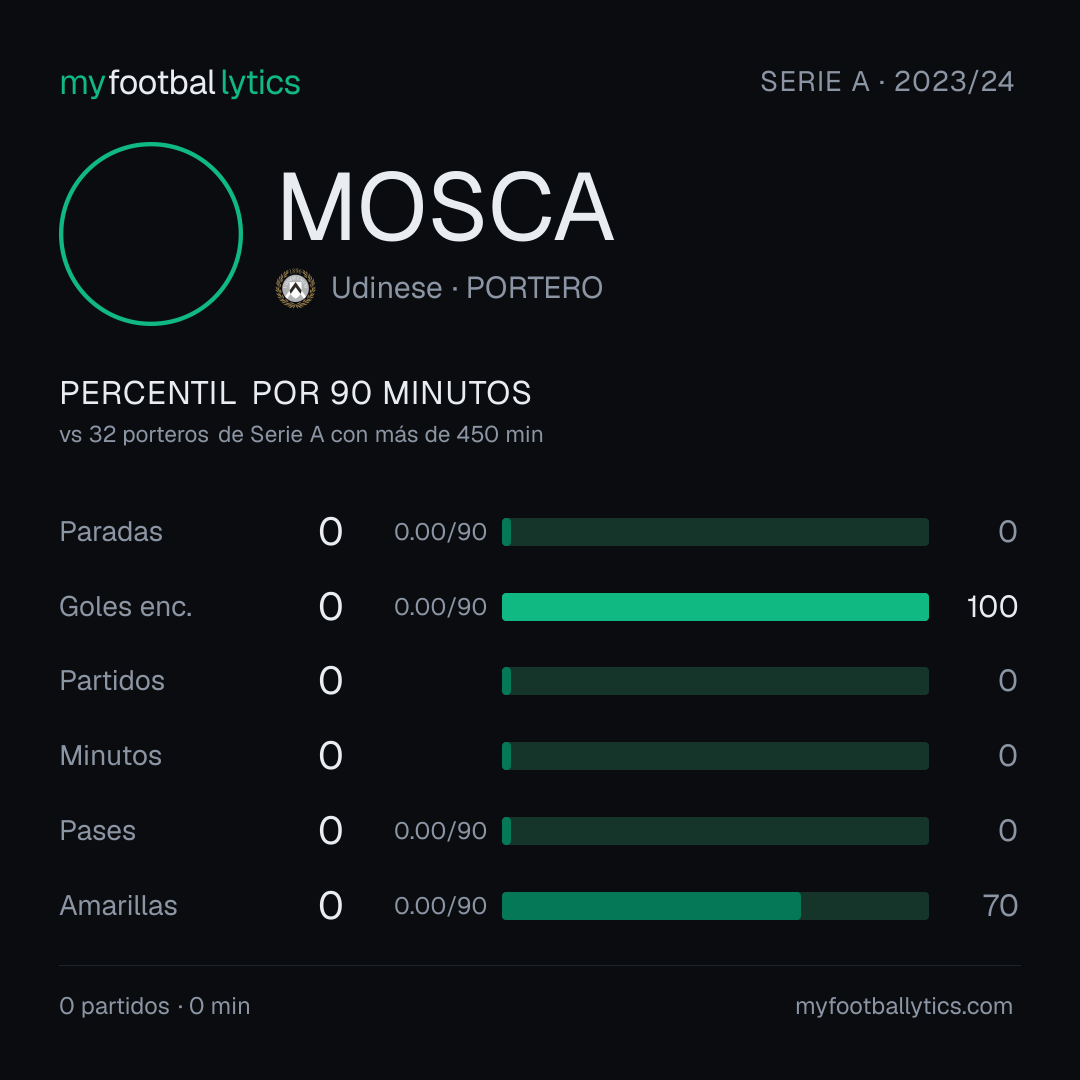Select the Paradas stat label

(x=111, y=532)
